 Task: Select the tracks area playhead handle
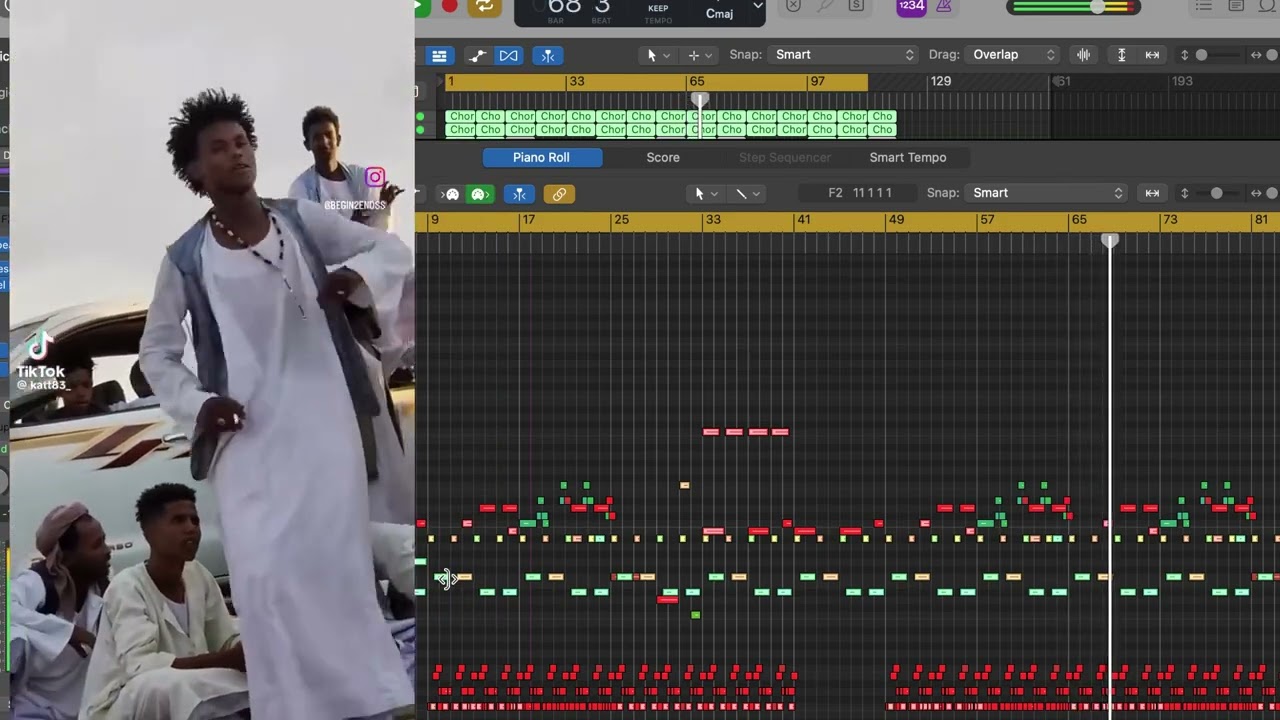700,100
